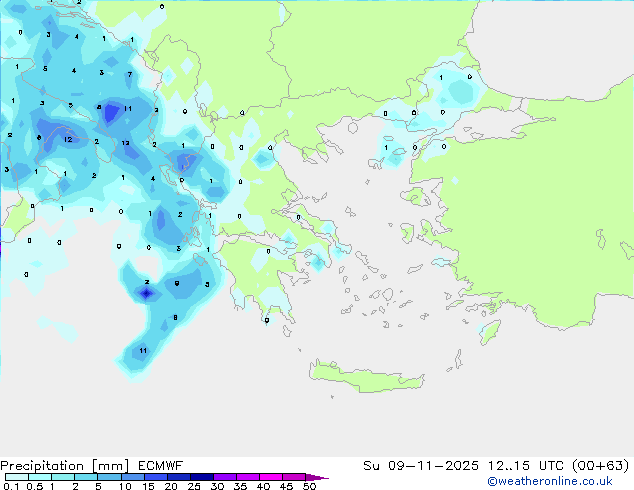This screenshot has width=634, height=490.
Task: Click the island of Crete on the map
Action: tap(366, 376)
